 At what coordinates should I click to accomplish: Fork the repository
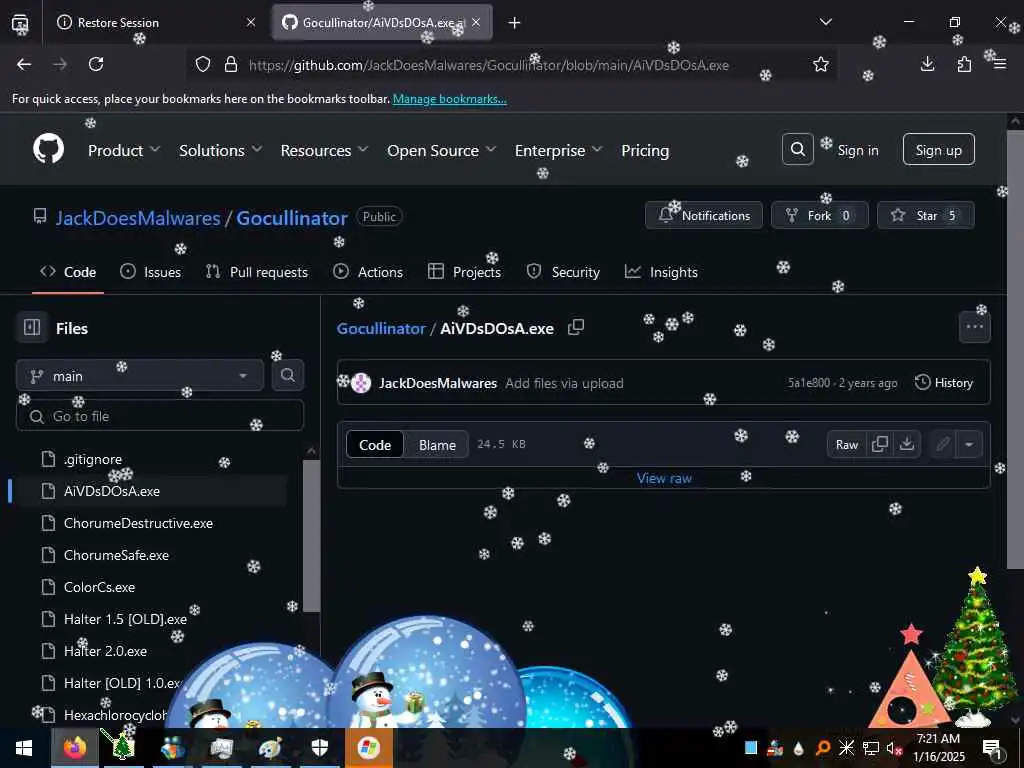pyautogui.click(x=820, y=215)
